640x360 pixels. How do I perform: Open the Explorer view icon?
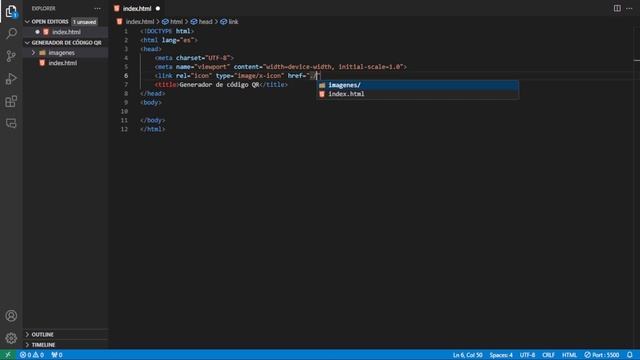tap(11, 11)
